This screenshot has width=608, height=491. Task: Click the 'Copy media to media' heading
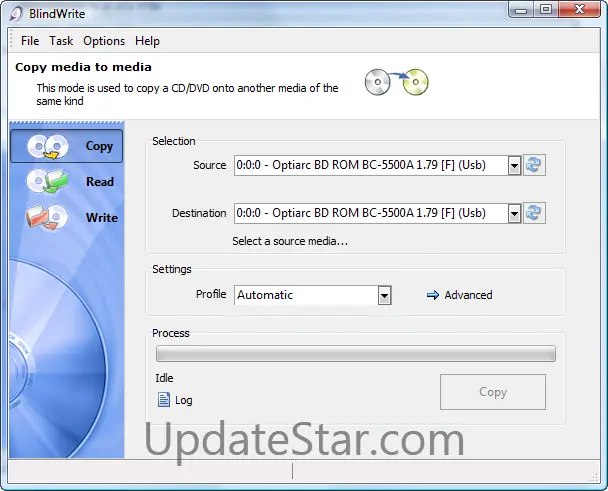click(x=83, y=67)
